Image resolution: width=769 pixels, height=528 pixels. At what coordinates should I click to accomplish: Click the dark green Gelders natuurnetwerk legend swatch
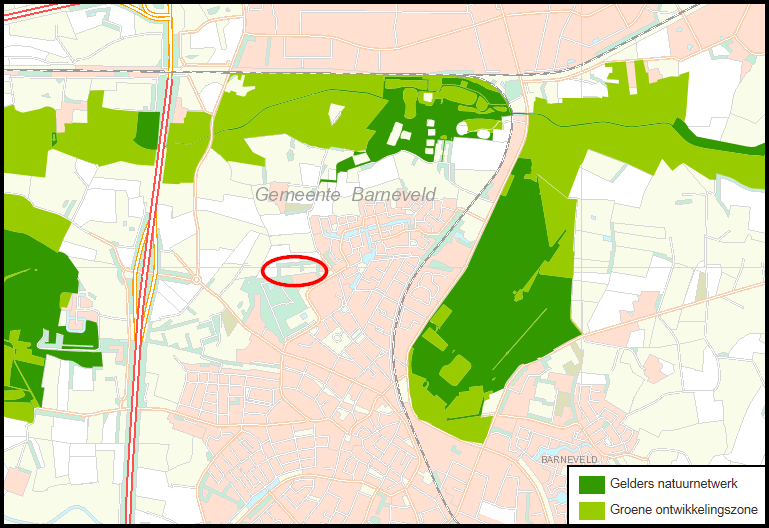click(592, 484)
